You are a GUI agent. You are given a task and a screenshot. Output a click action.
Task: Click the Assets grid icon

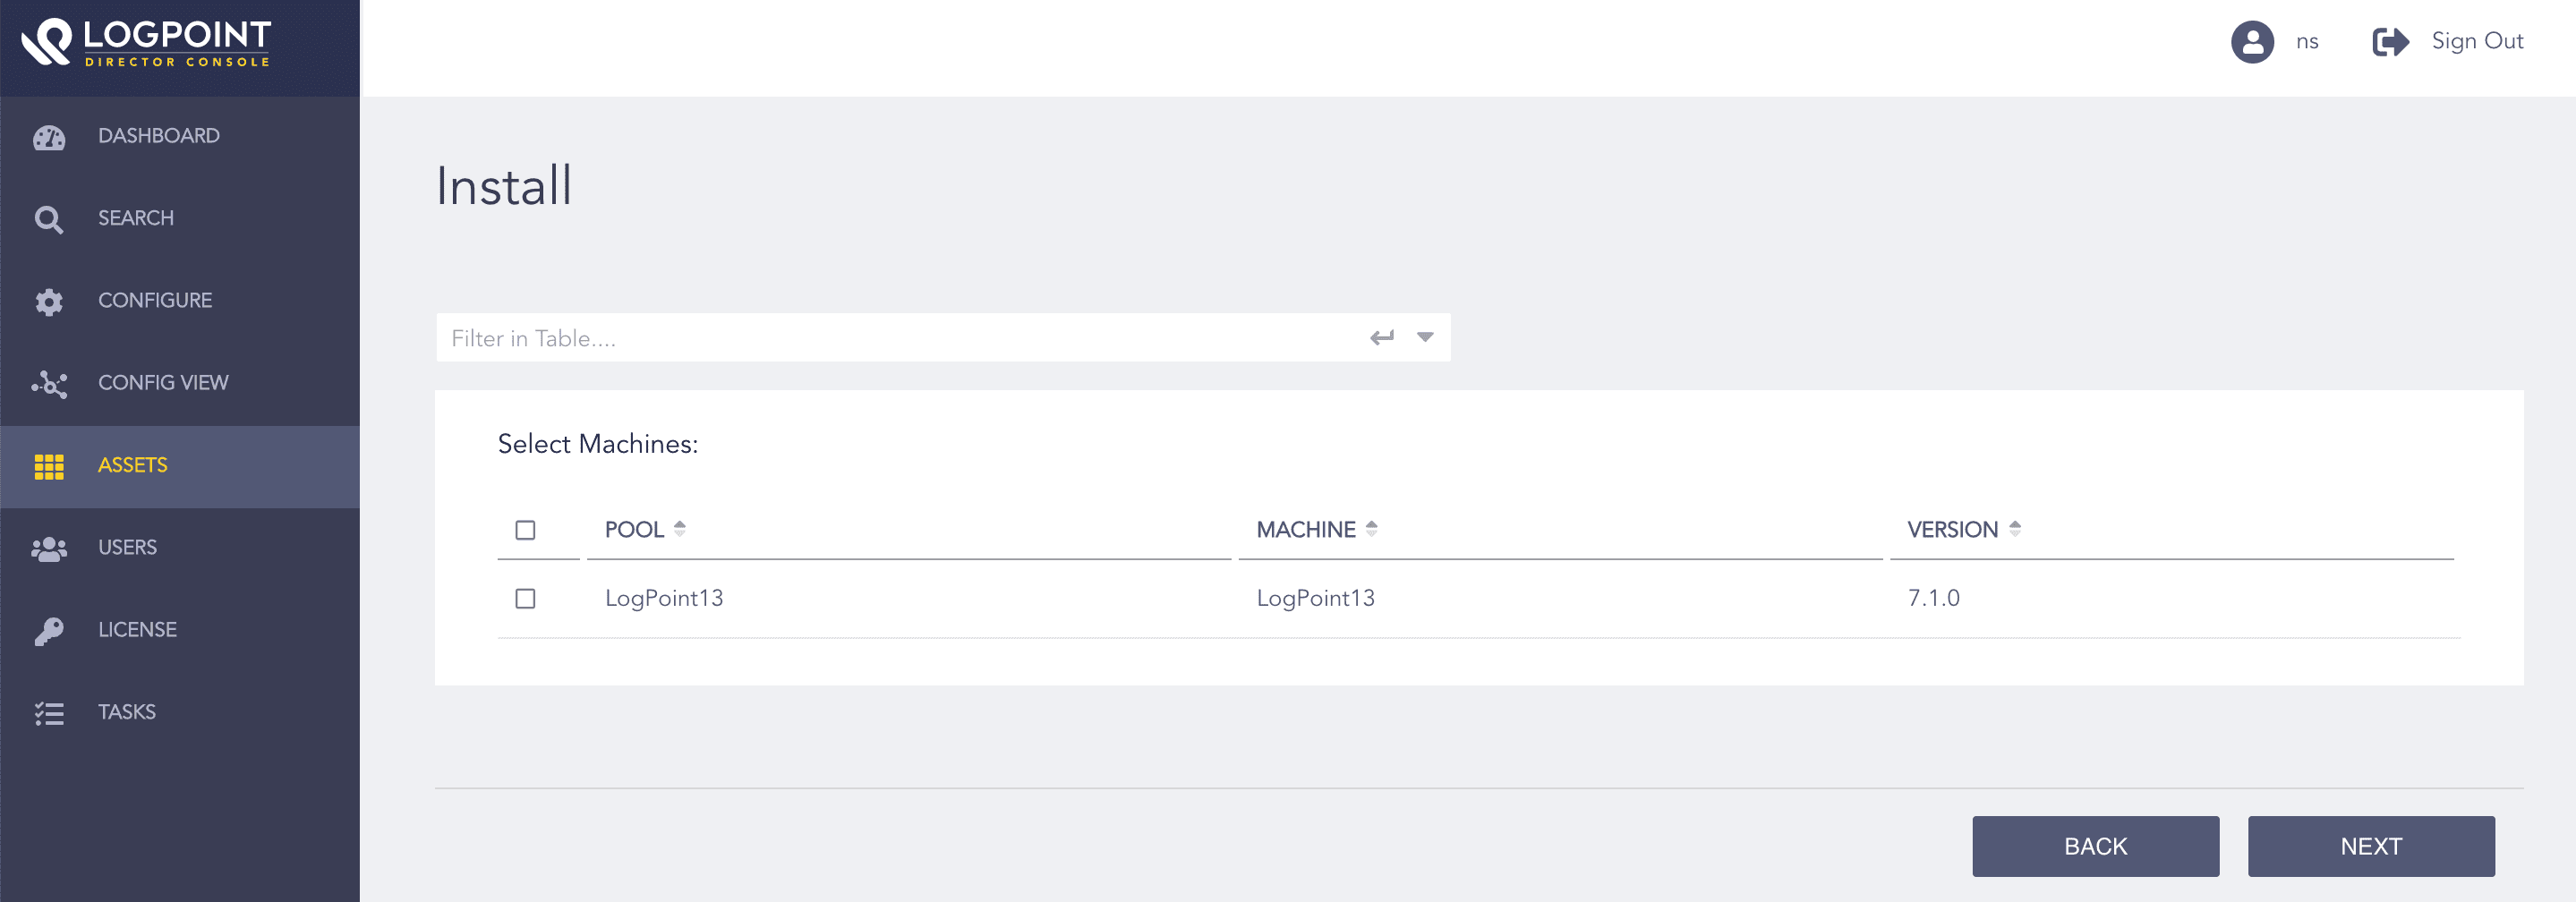click(49, 466)
